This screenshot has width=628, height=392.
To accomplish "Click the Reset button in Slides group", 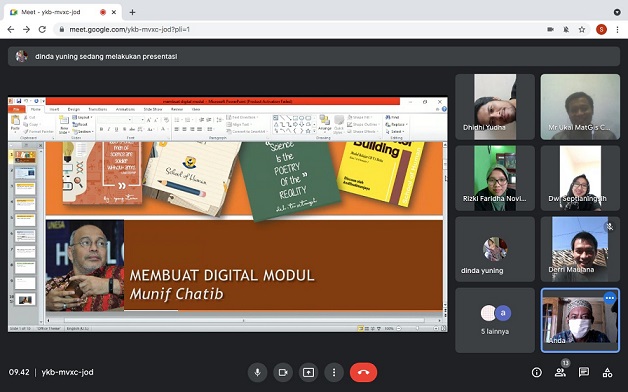I will pos(81,125).
